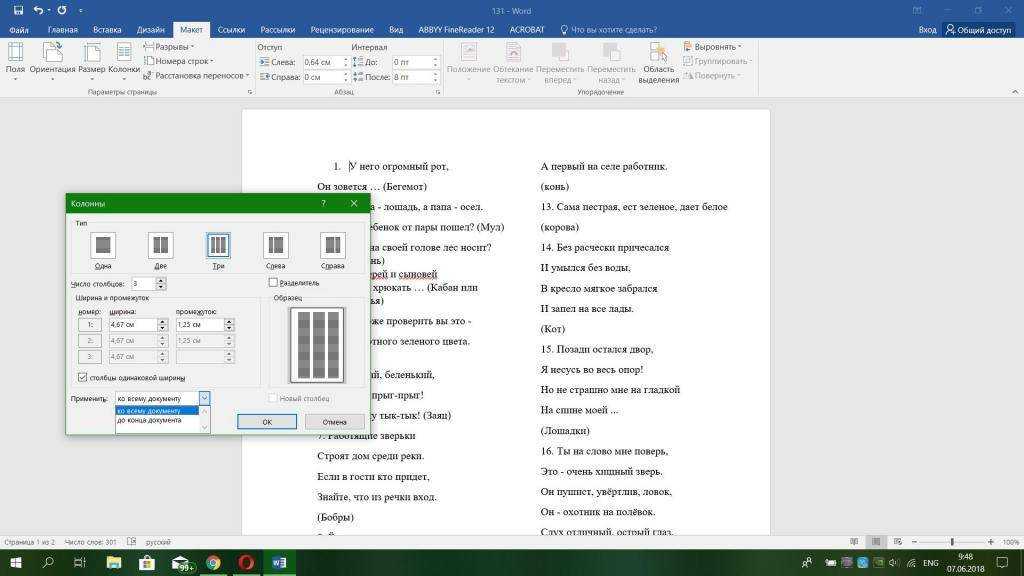Select the Слева left-column preset
The height and width of the screenshot is (576, 1024).
[x=275, y=246]
